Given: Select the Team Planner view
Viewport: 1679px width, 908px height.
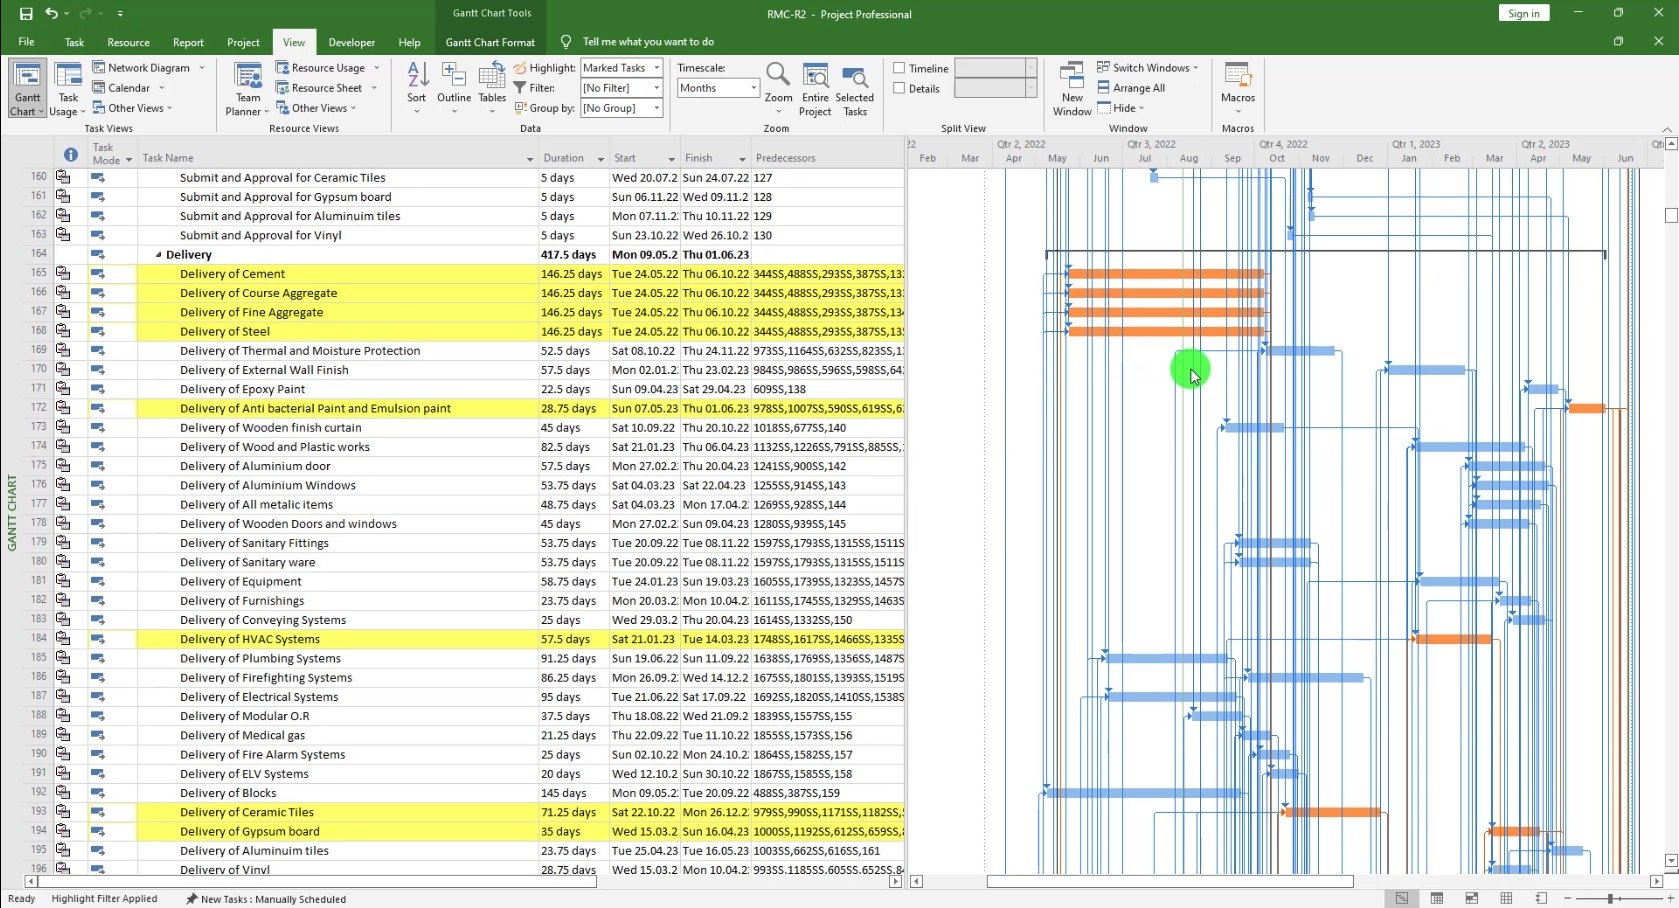Looking at the screenshot, I should coord(246,88).
